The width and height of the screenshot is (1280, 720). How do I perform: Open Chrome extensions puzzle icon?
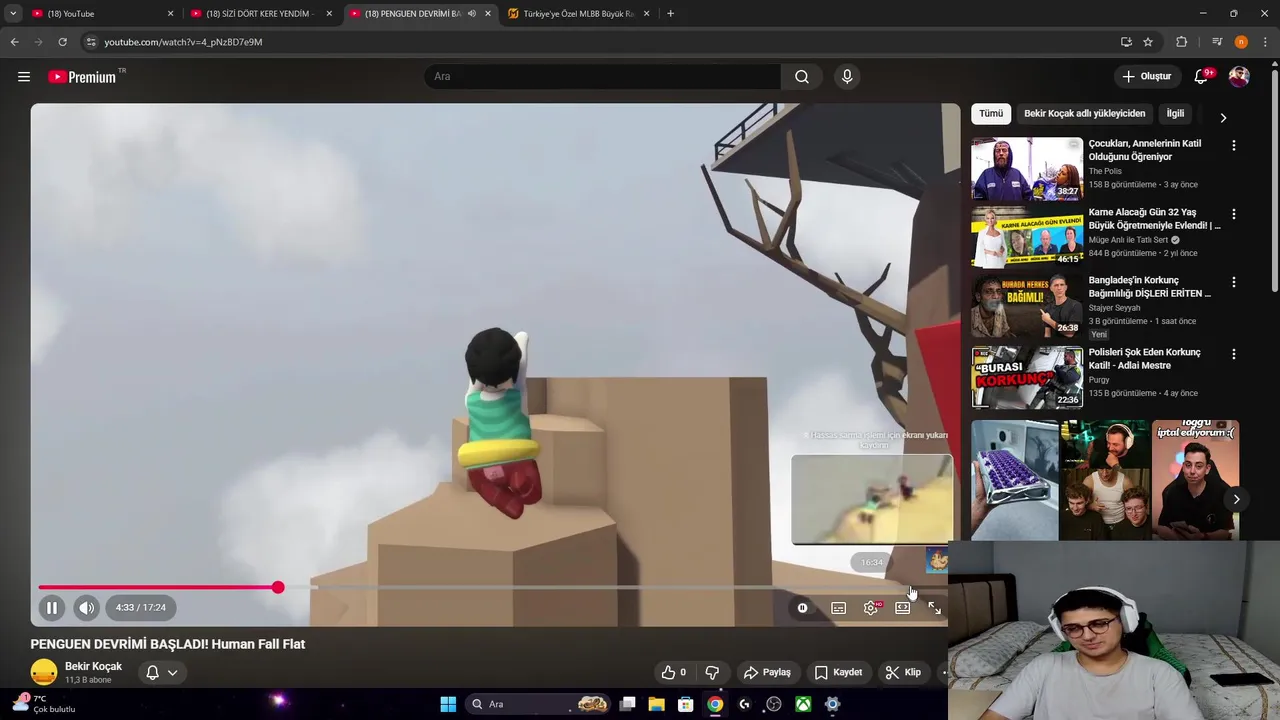click(1182, 42)
